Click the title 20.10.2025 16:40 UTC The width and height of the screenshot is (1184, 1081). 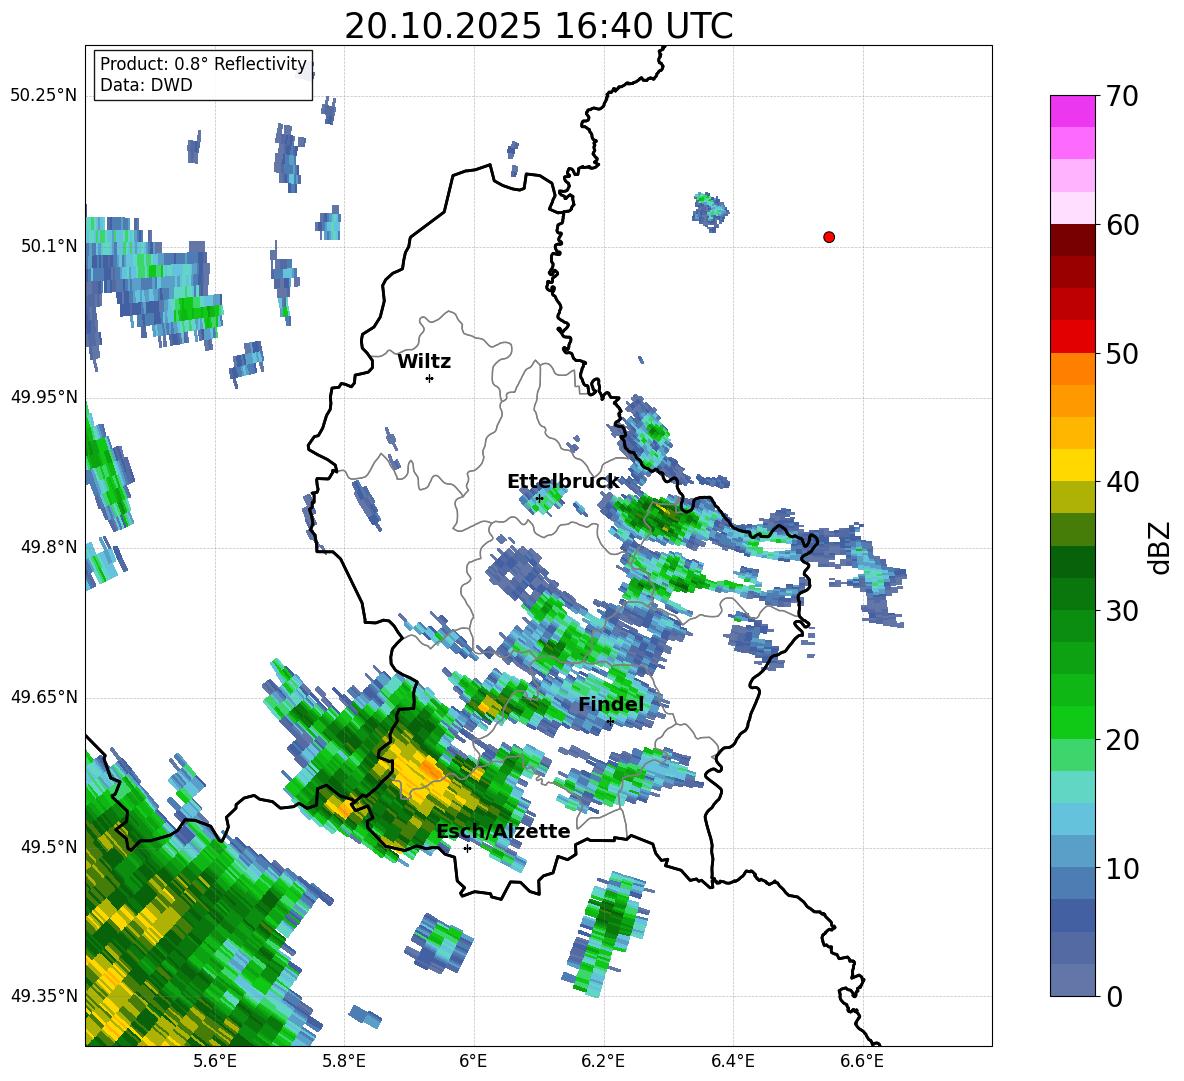(x=538, y=26)
